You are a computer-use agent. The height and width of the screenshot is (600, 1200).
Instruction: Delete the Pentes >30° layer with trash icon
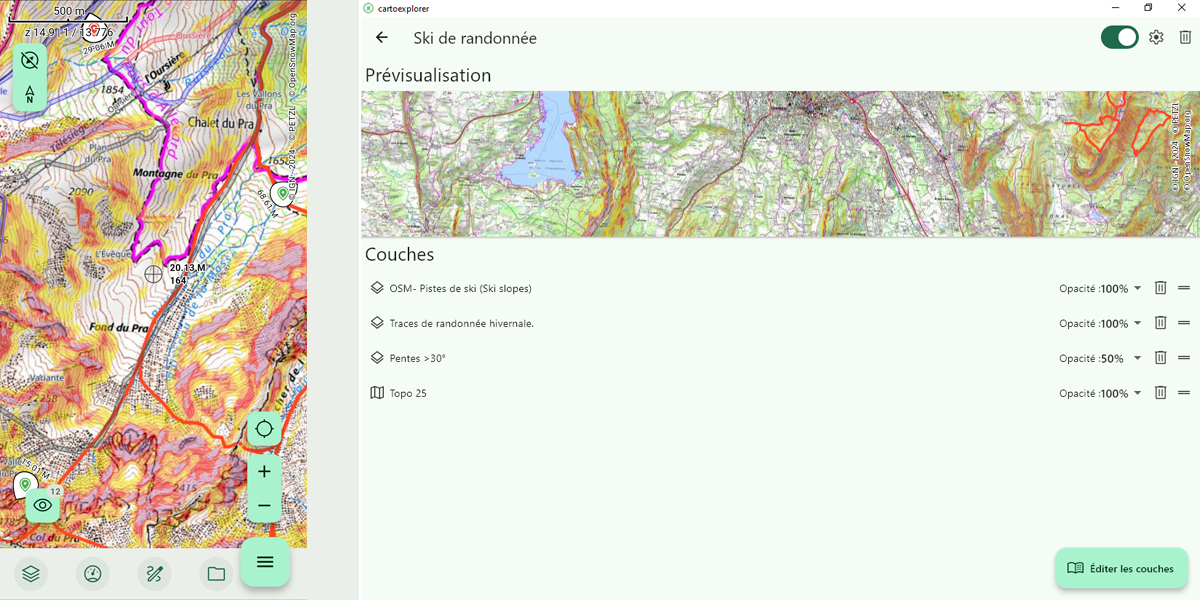point(1160,357)
